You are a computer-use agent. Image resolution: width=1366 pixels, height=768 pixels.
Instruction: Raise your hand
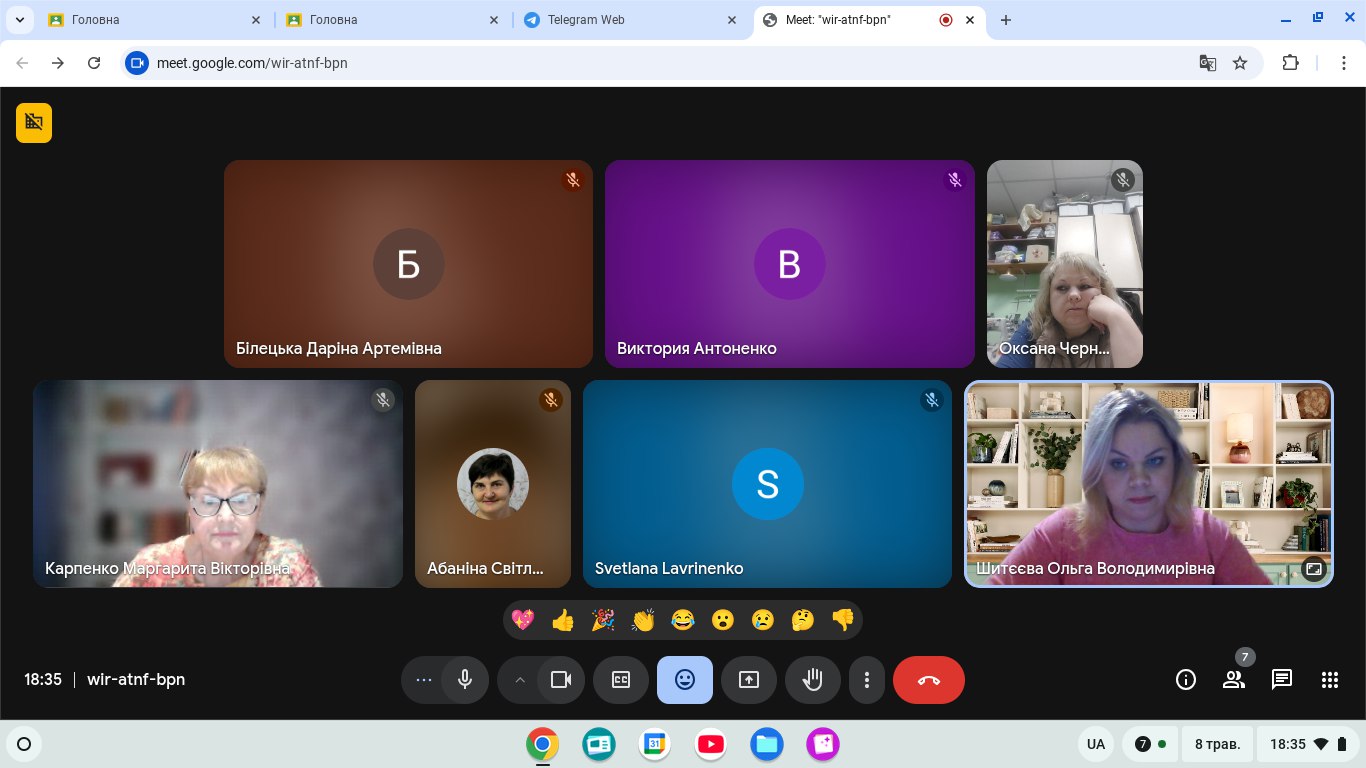[813, 680]
